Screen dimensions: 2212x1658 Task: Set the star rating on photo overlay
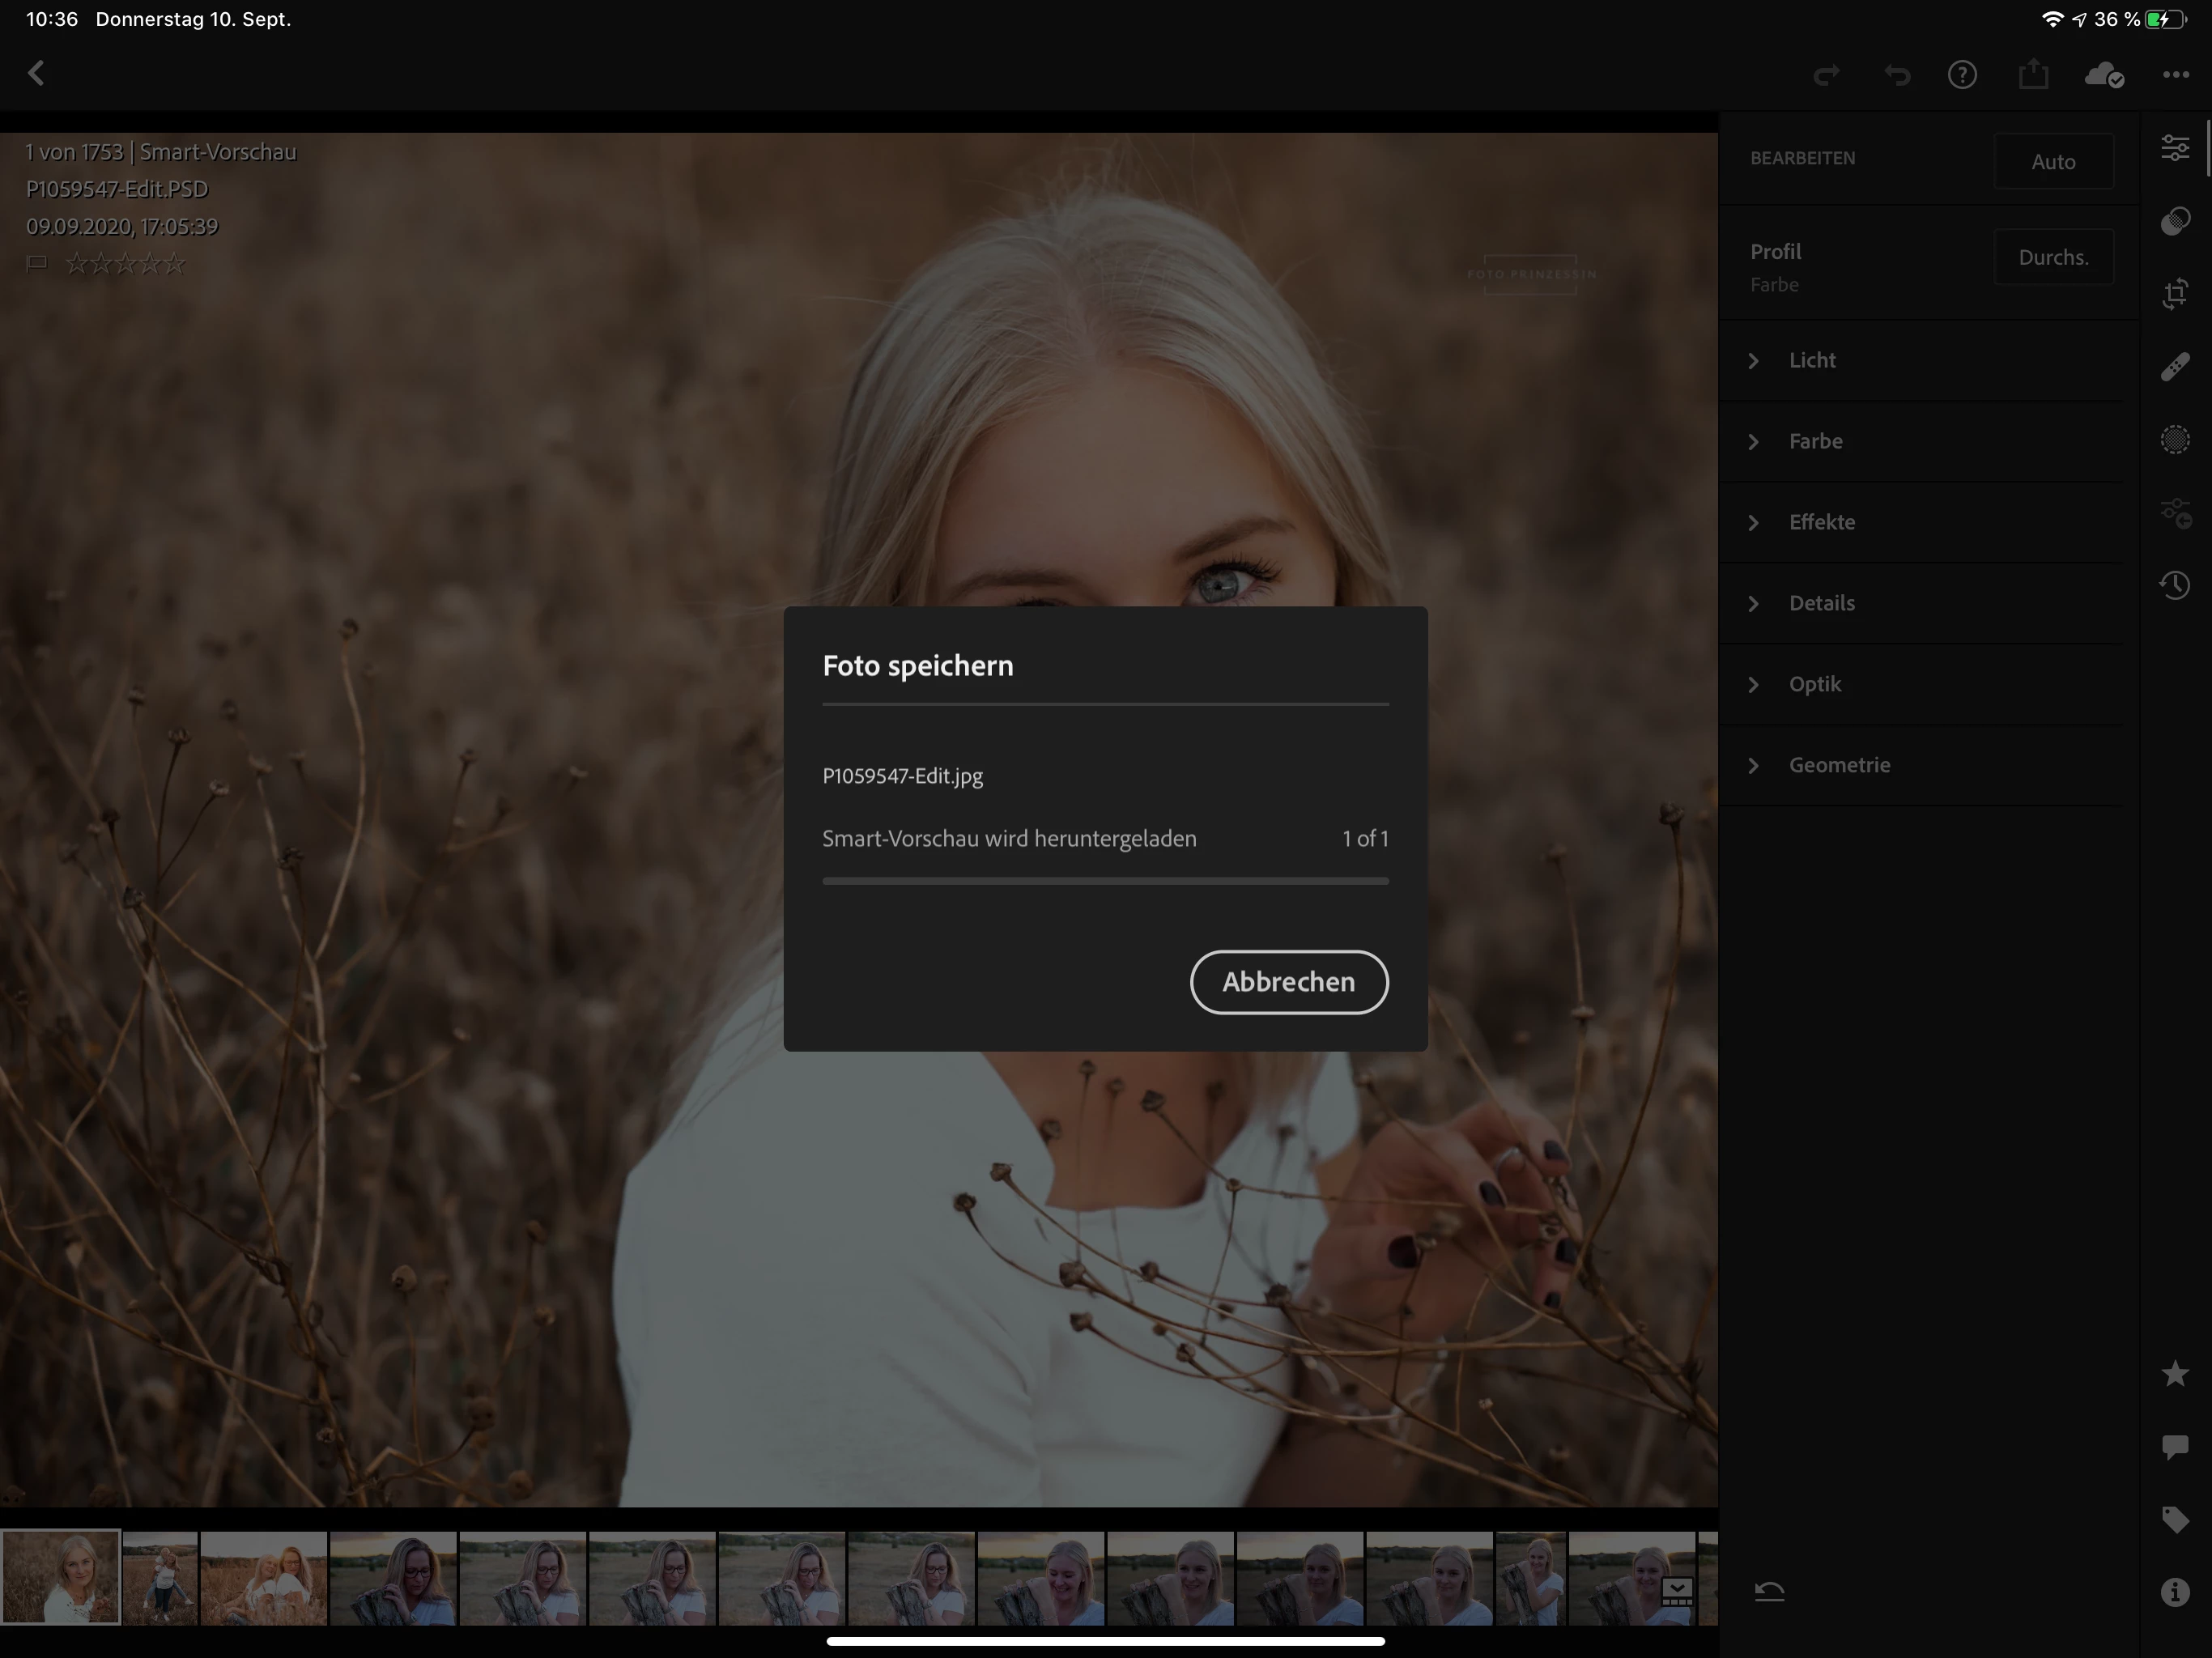coord(125,264)
